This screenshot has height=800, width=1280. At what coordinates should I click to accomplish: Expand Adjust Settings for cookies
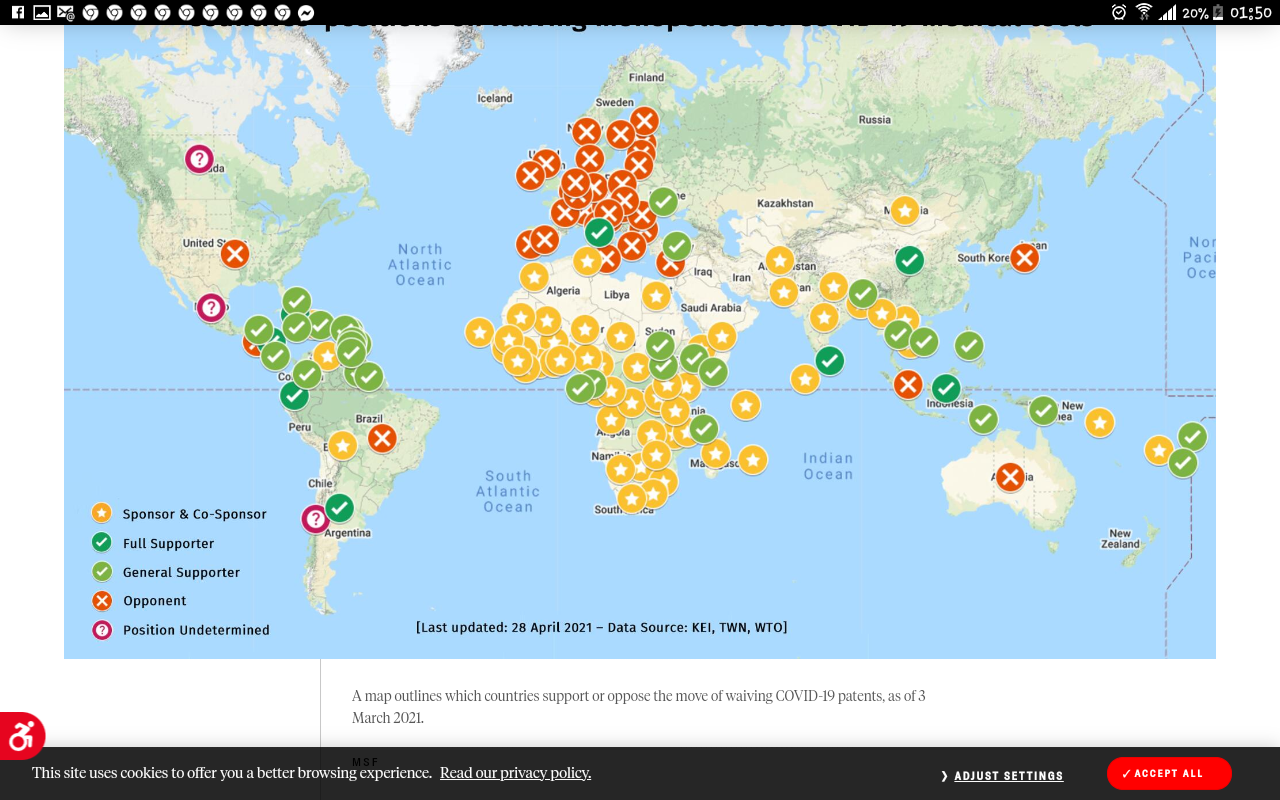(x=1002, y=776)
